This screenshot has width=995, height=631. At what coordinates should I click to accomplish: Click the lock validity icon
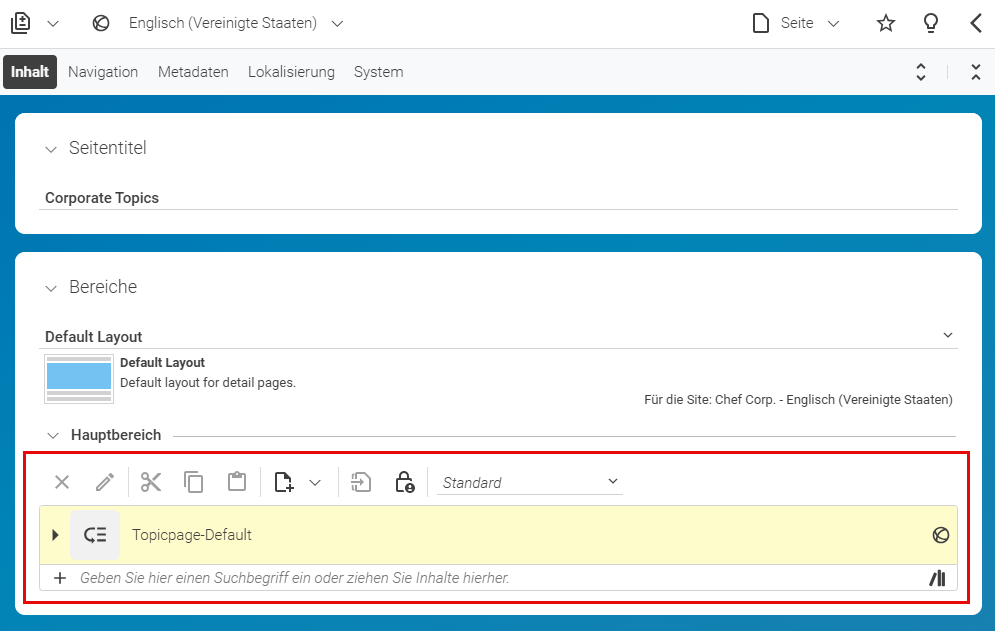(x=405, y=482)
